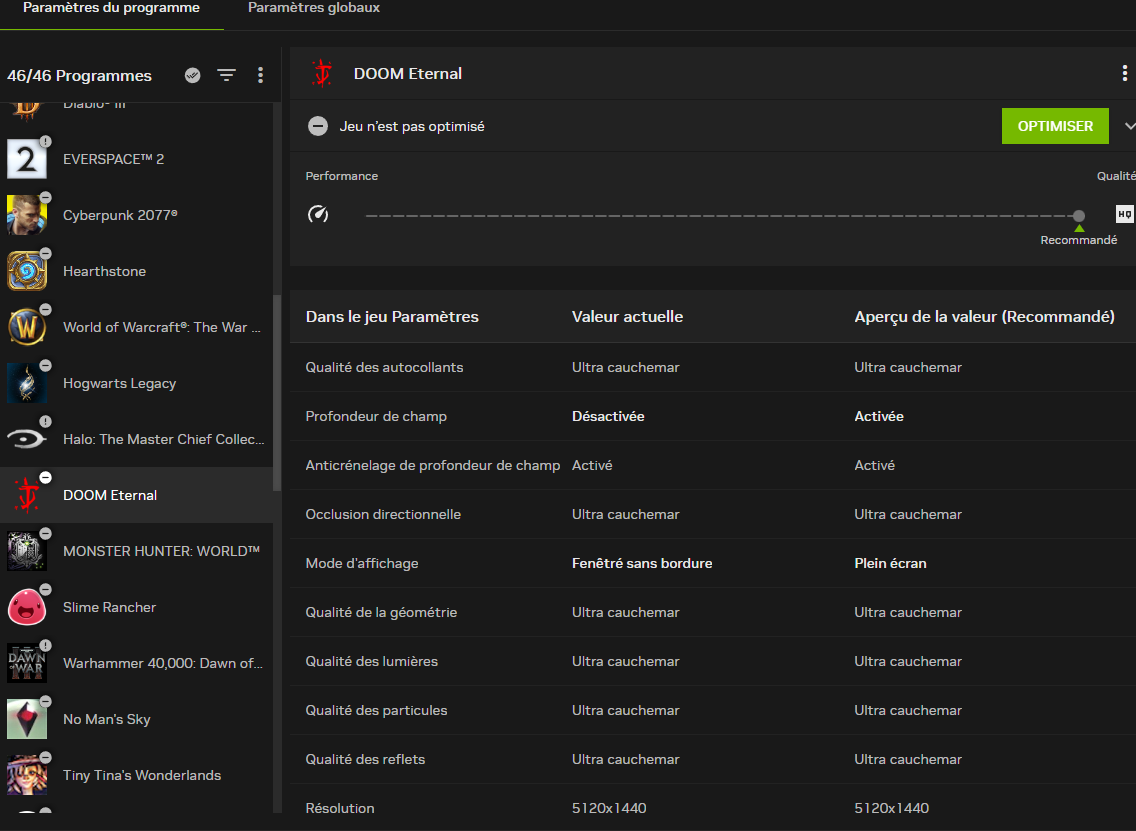Expand the chevron next to OPTIMISER button
Viewport: 1136px width, 831px height.
1129,126
